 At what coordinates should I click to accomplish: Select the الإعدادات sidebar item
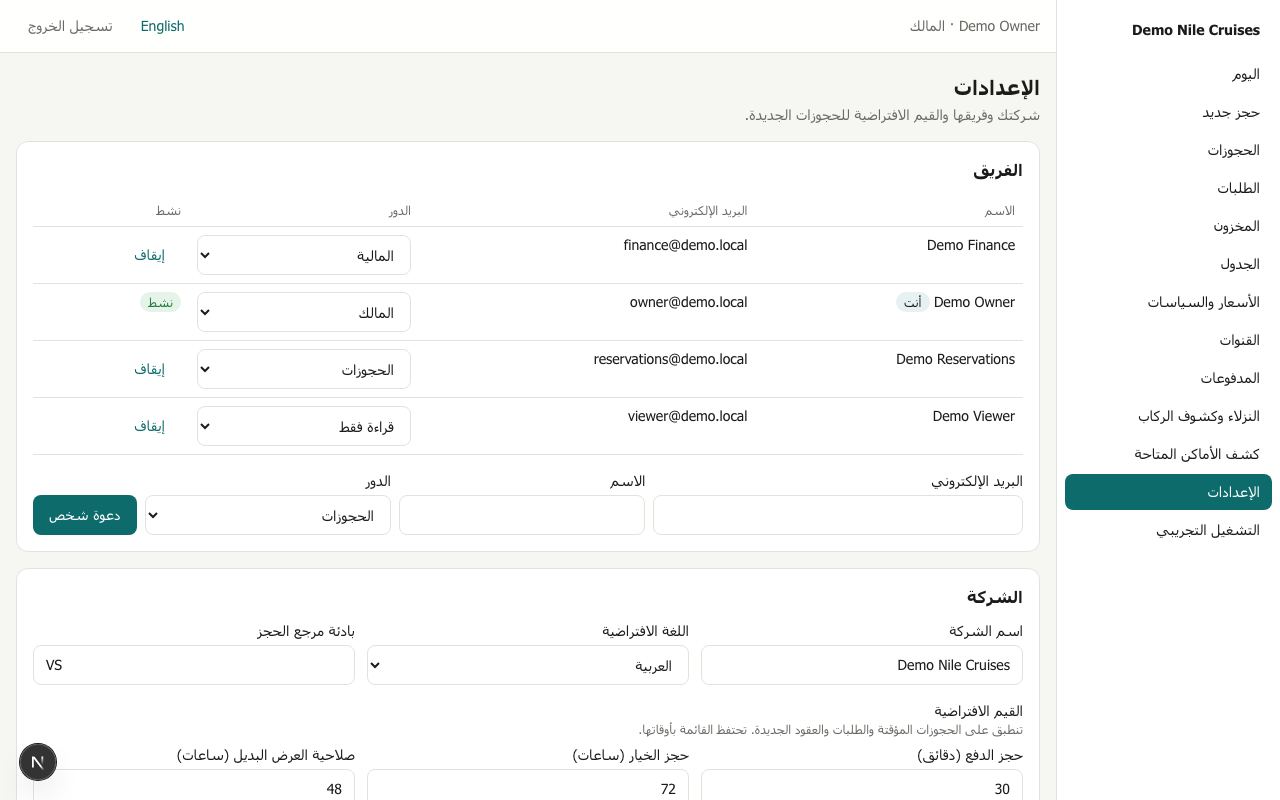(x=1168, y=492)
